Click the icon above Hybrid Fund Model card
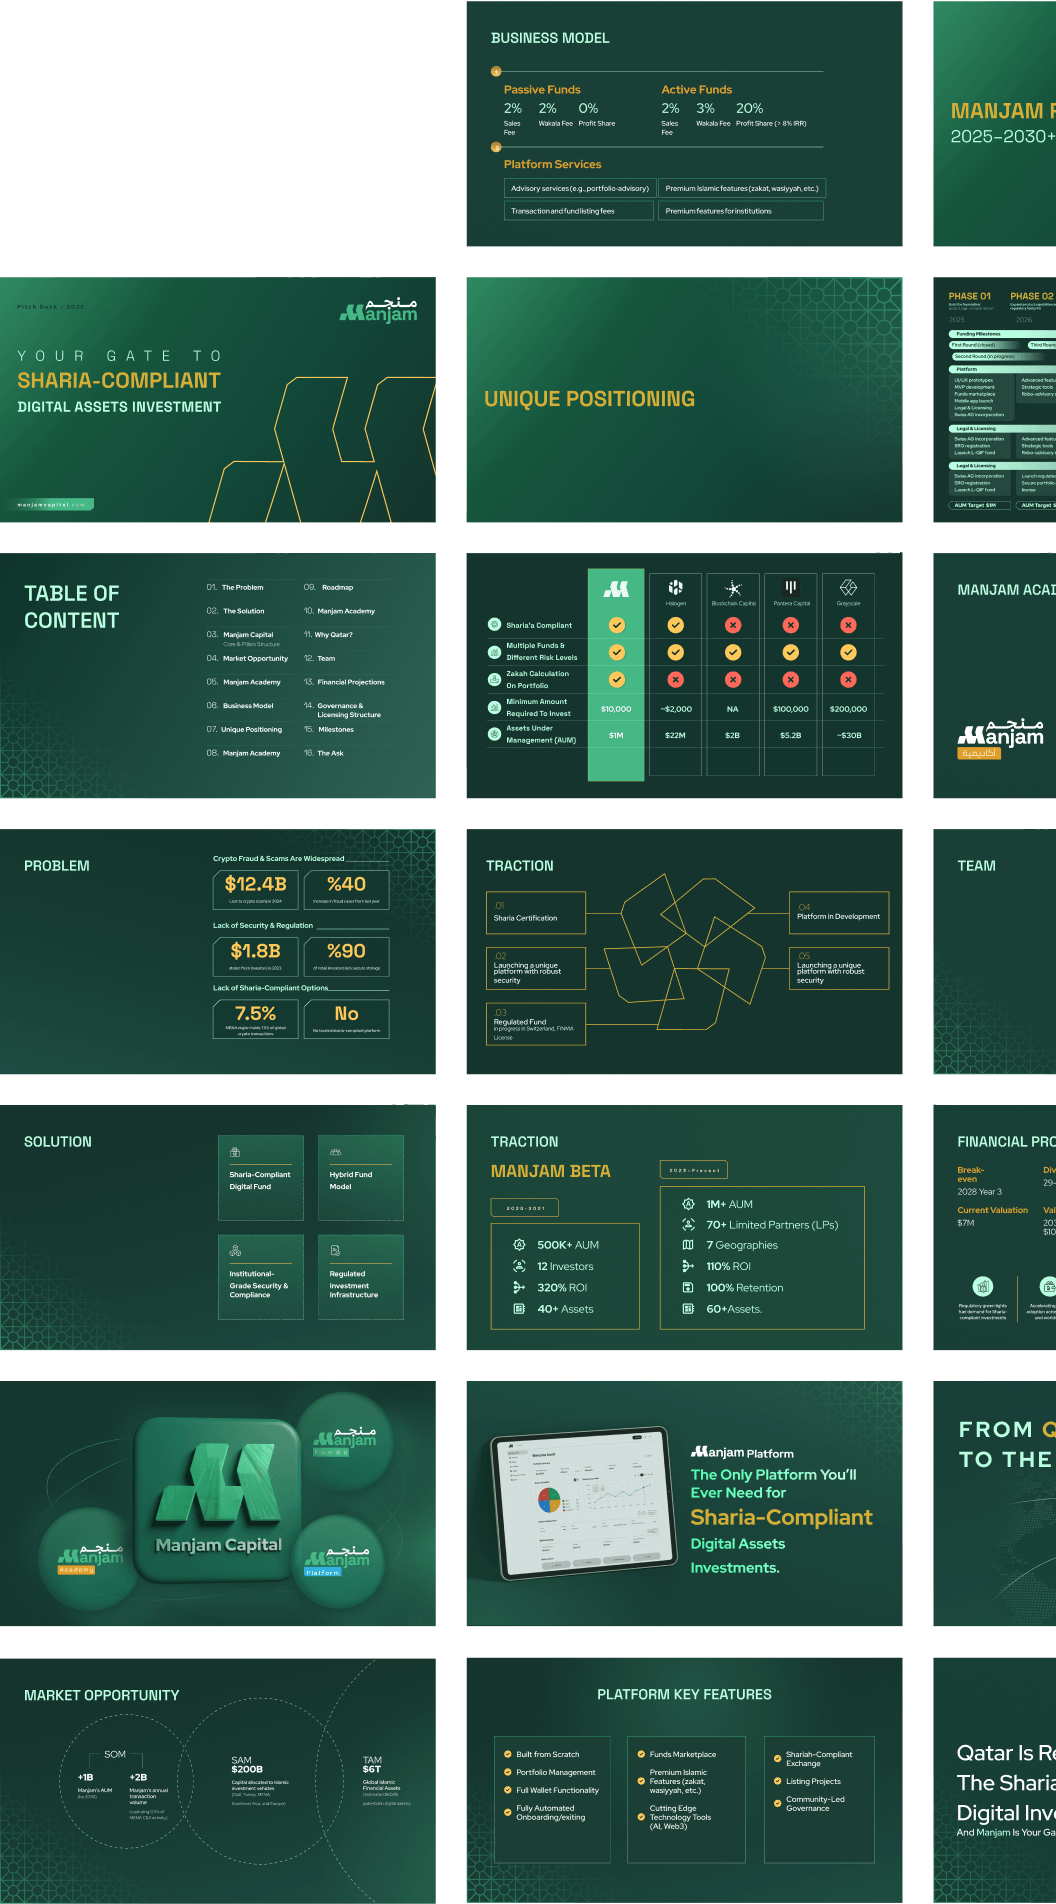1056x1904 pixels. pos(335,1152)
